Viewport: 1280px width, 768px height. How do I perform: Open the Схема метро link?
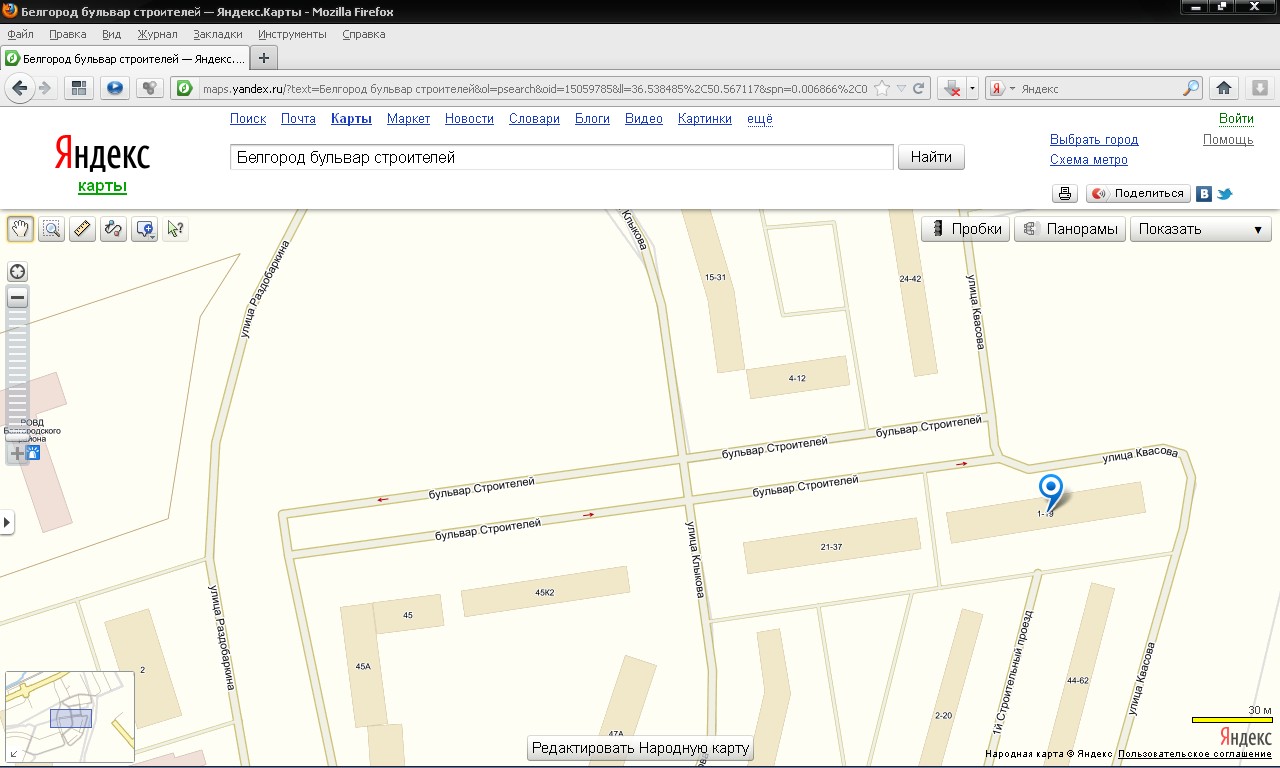(x=1089, y=160)
